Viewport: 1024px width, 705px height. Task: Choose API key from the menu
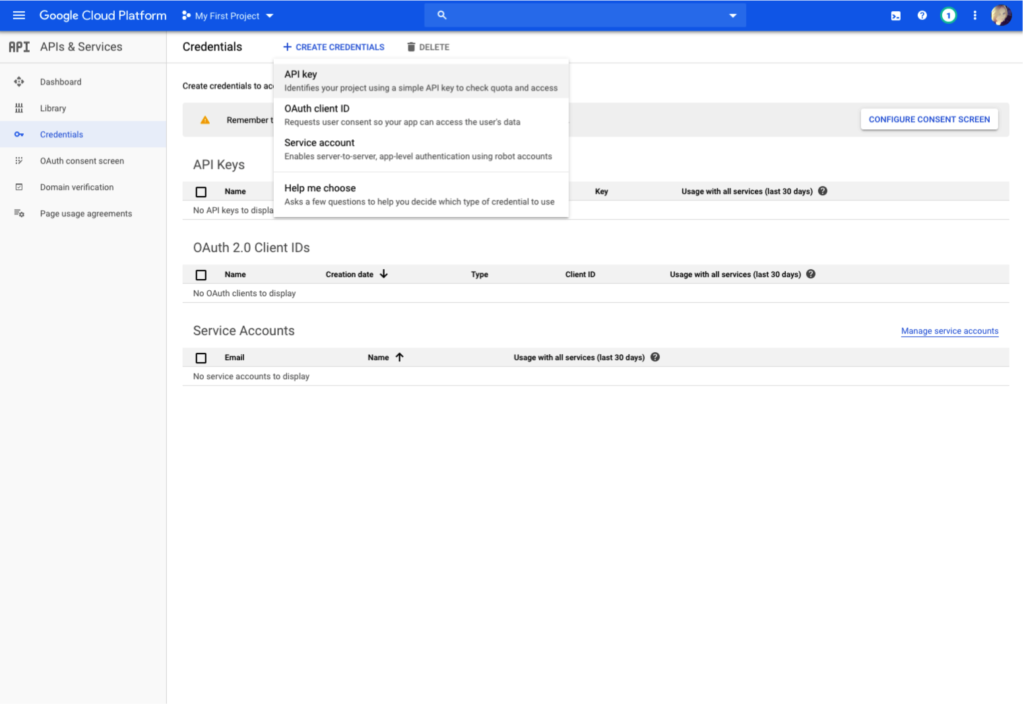[421, 81]
